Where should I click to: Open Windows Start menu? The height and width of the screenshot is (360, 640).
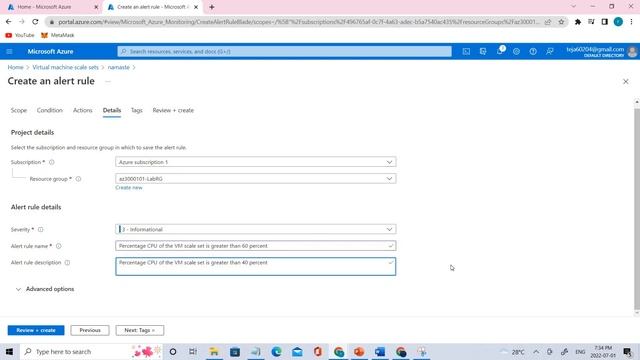pyautogui.click(x=9, y=351)
